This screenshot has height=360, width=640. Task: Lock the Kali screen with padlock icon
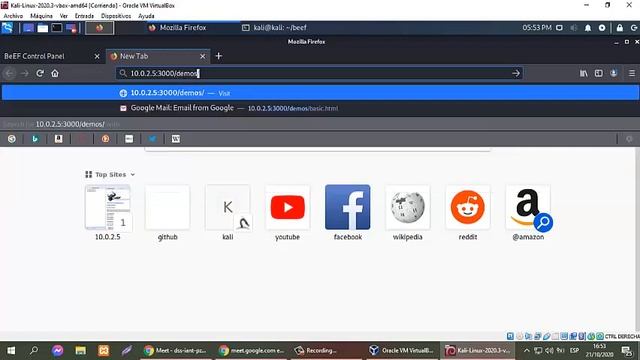620,28
